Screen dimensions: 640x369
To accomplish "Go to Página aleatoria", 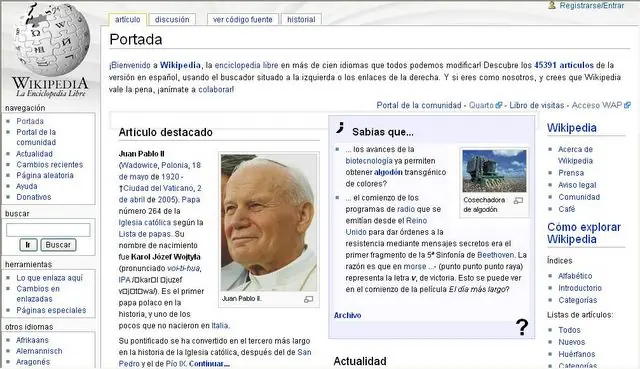I will coord(45,175).
